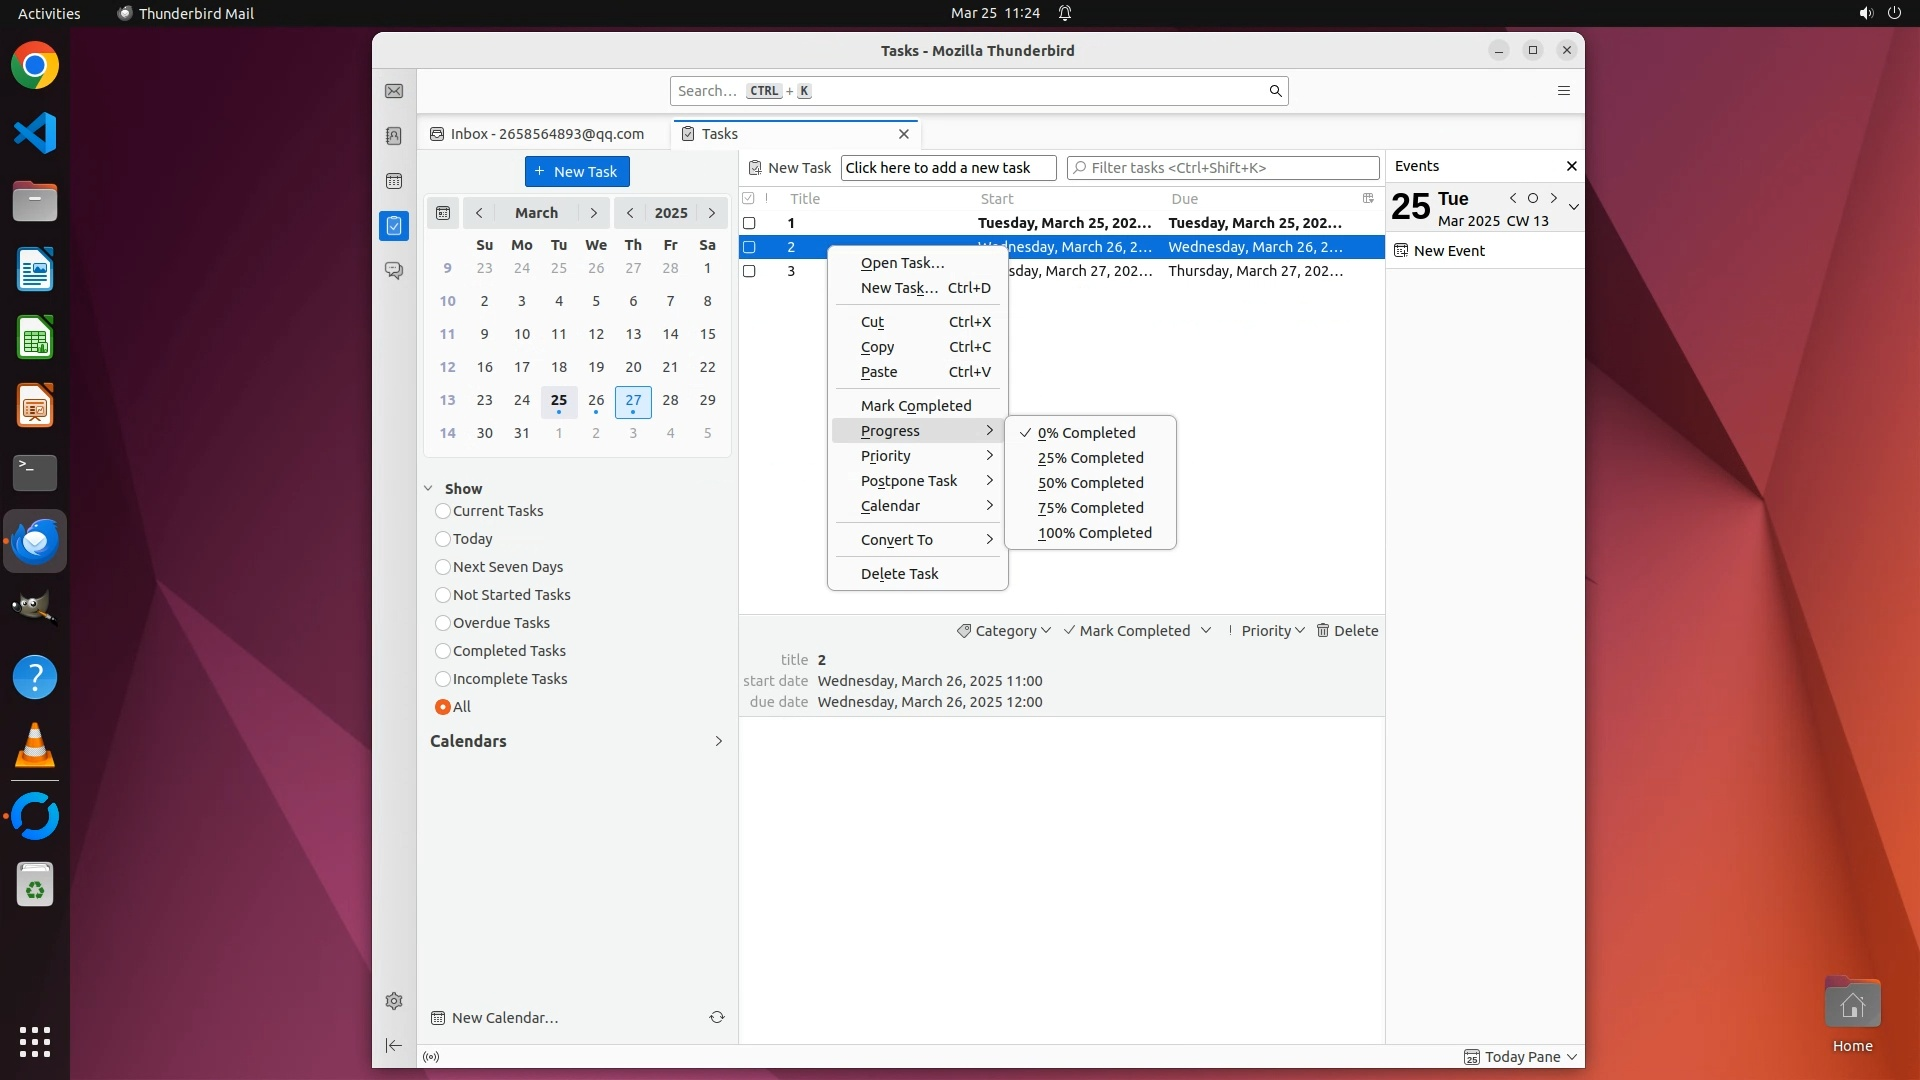Select Delete Task from context menu
1920x1080 pixels.
(x=899, y=574)
